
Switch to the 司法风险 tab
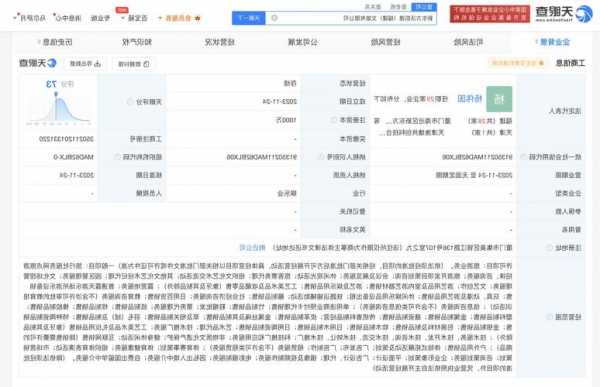[468, 42]
